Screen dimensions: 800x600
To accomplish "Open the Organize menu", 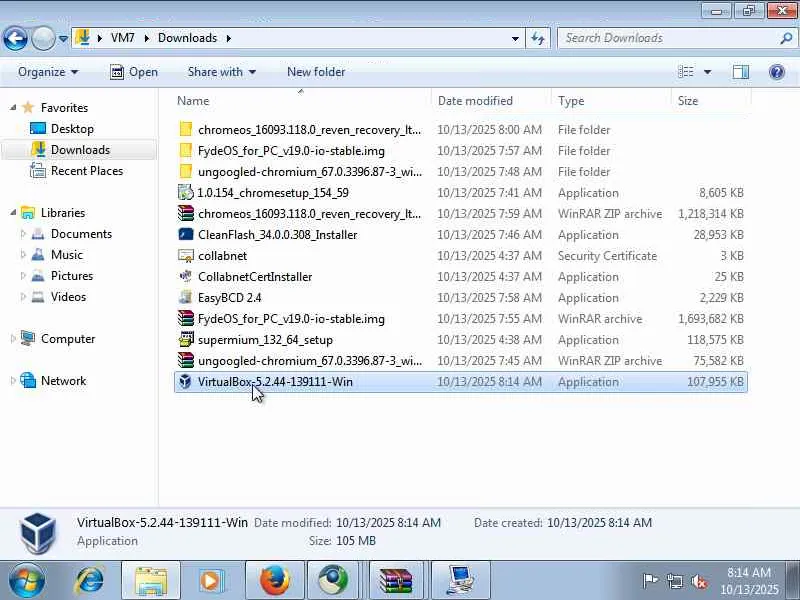I will pyautogui.click(x=48, y=72).
